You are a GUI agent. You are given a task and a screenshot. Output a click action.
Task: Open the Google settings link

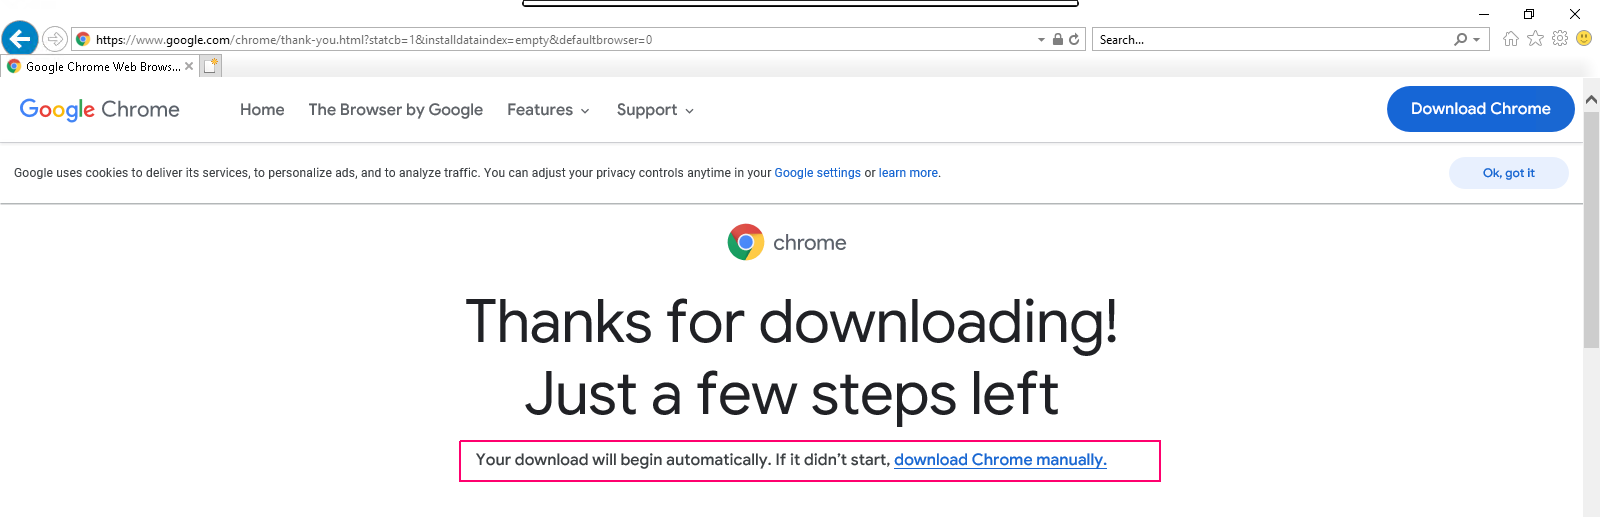point(817,173)
